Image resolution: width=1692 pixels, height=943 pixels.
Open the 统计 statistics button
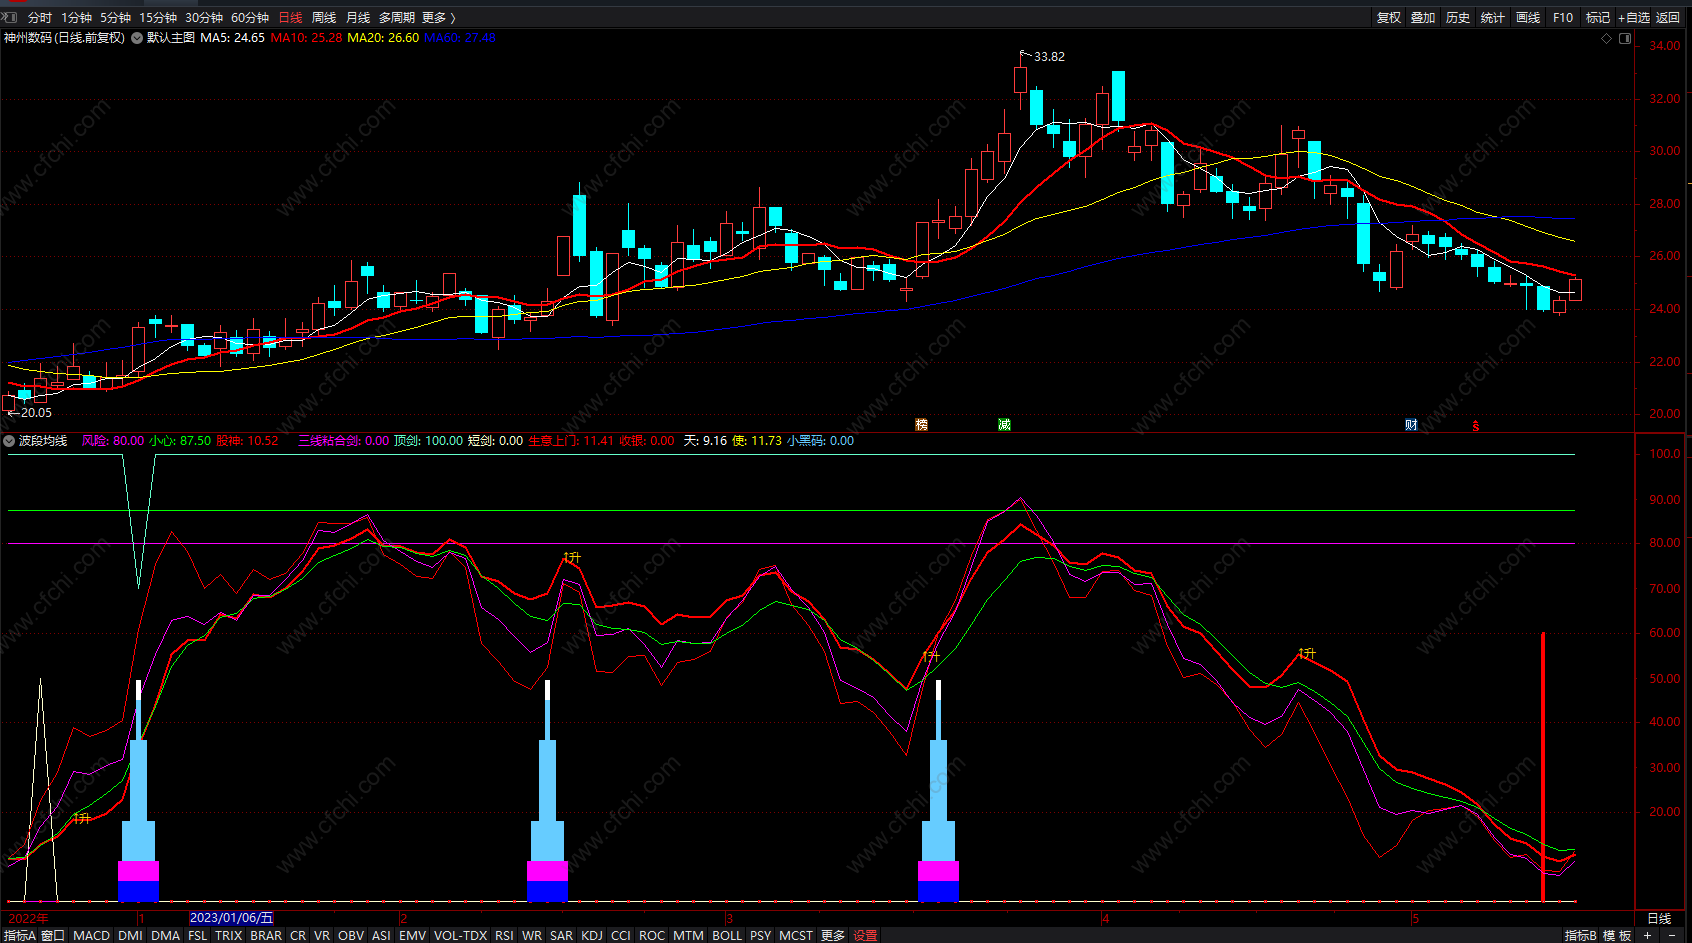pyautogui.click(x=1493, y=18)
